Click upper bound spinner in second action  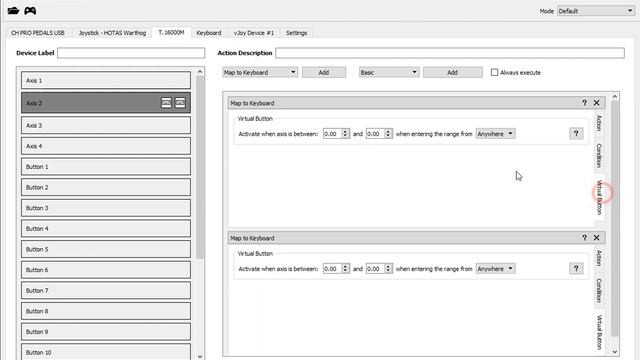pos(379,269)
